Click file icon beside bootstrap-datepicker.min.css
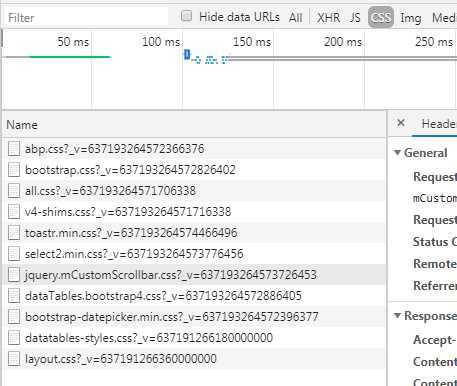The width and height of the screenshot is (457, 386). (x=14, y=317)
